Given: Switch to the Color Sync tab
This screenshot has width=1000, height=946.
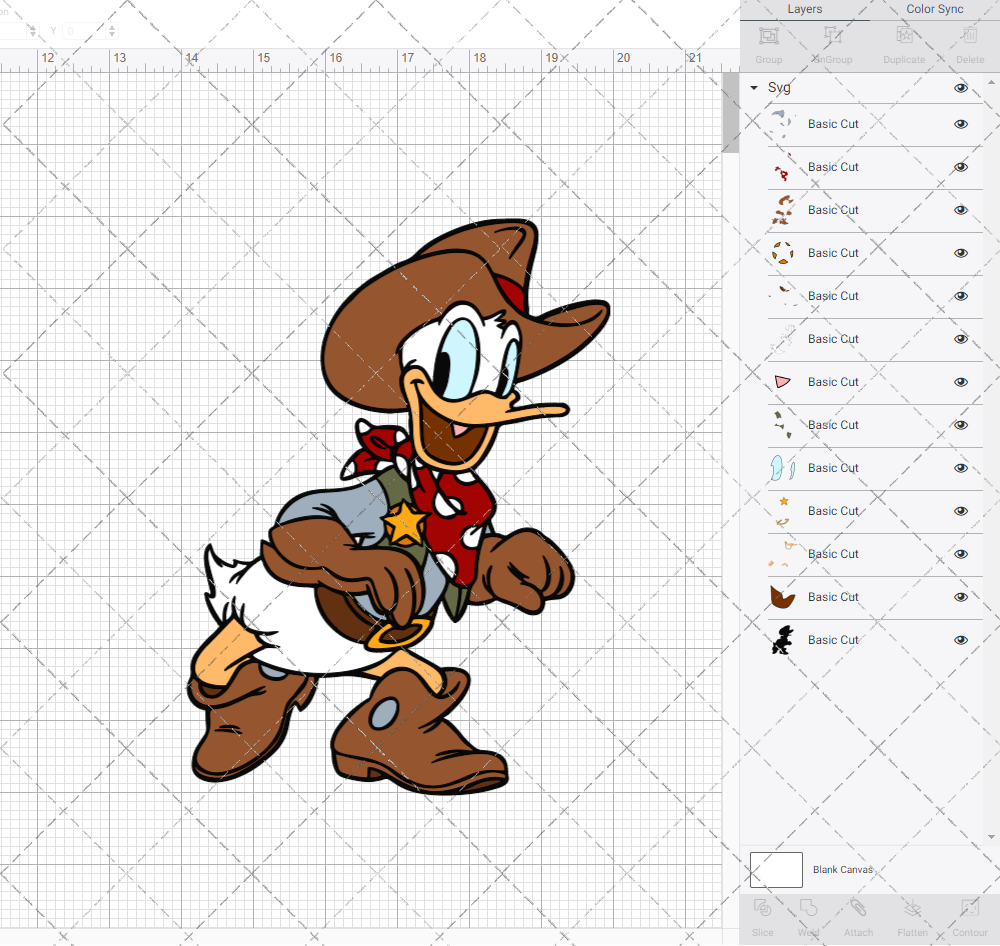Looking at the screenshot, I should (x=934, y=9).
